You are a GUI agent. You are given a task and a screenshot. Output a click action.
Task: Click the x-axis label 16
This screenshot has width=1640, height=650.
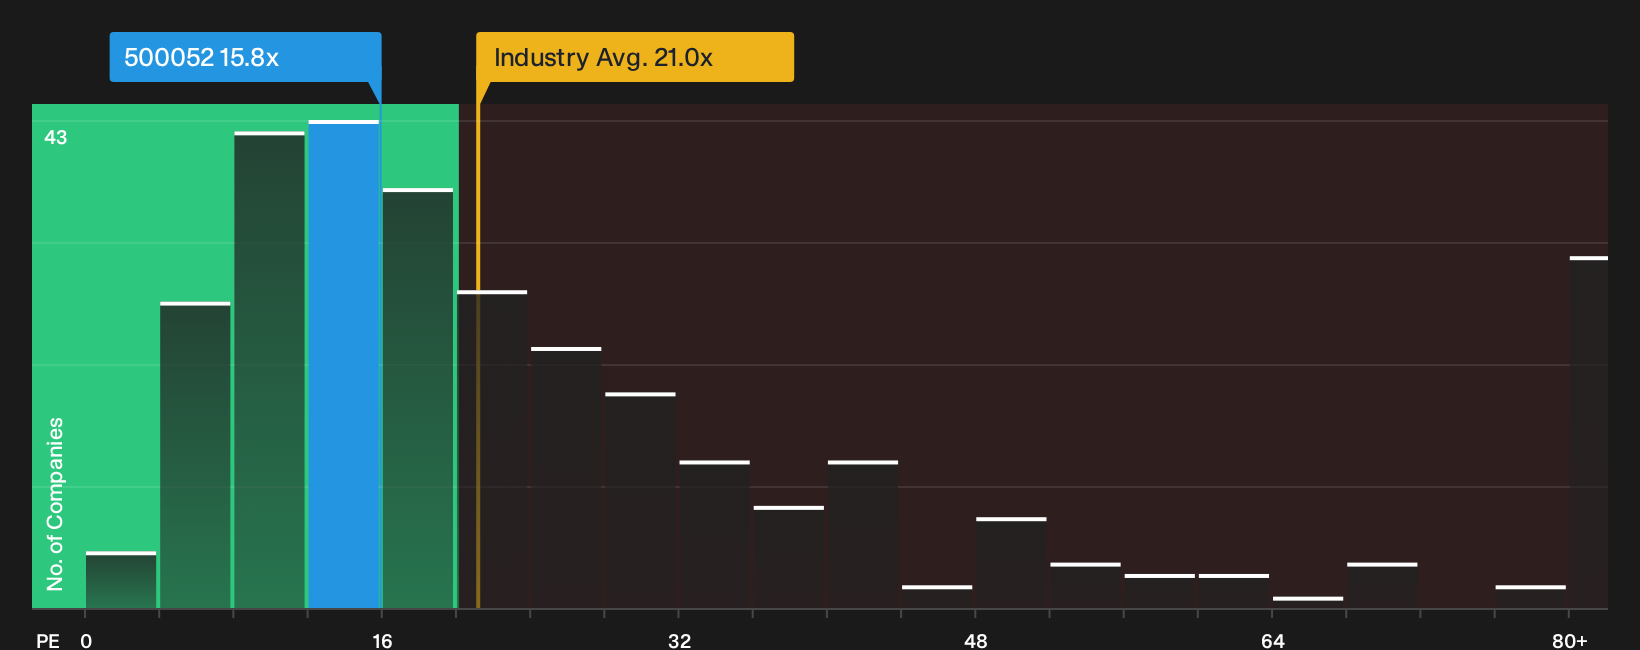pos(382,641)
